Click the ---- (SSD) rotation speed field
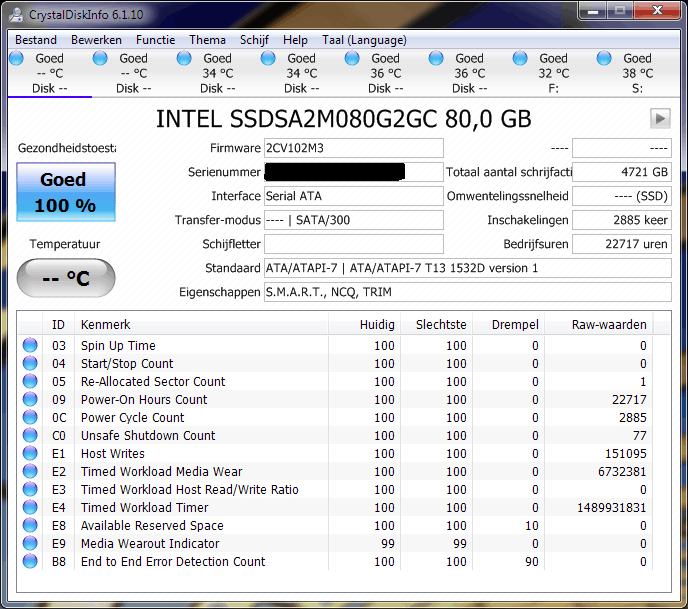 pos(622,196)
